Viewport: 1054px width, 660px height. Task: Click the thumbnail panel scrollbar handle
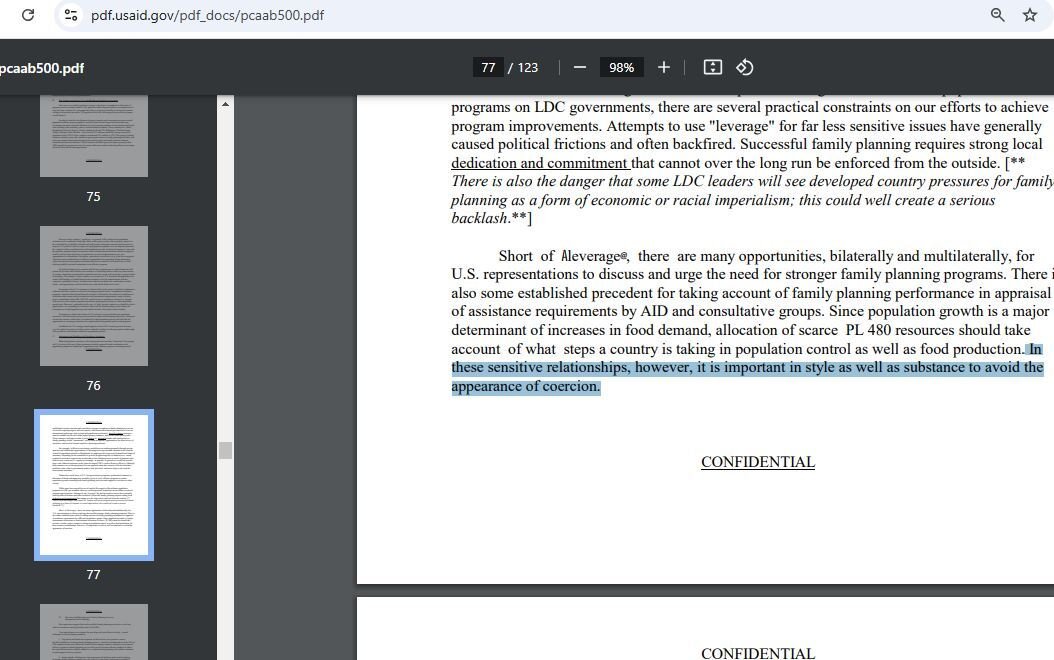[x=225, y=450]
